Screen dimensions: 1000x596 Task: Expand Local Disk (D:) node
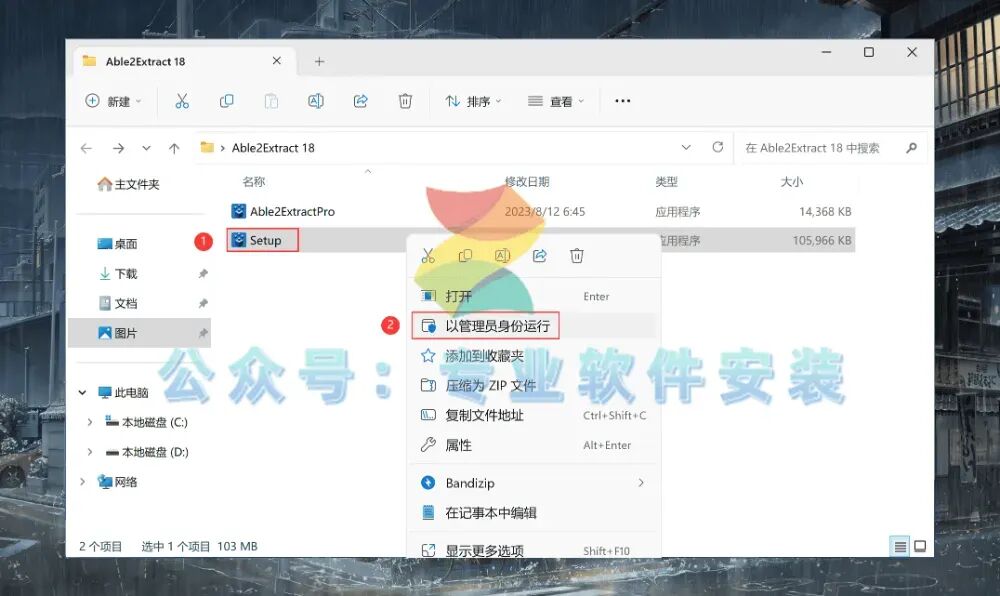[90, 452]
